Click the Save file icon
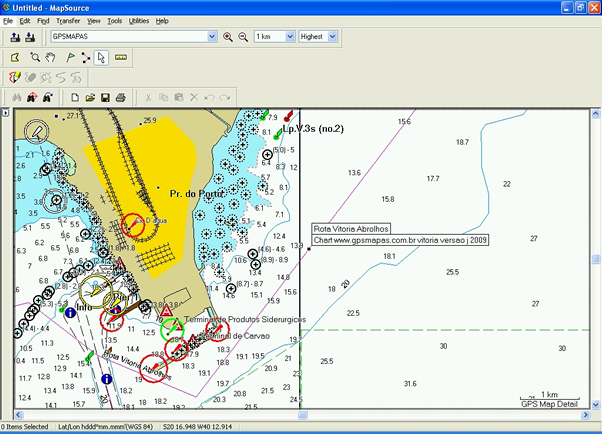The width and height of the screenshot is (602, 434). (104, 97)
